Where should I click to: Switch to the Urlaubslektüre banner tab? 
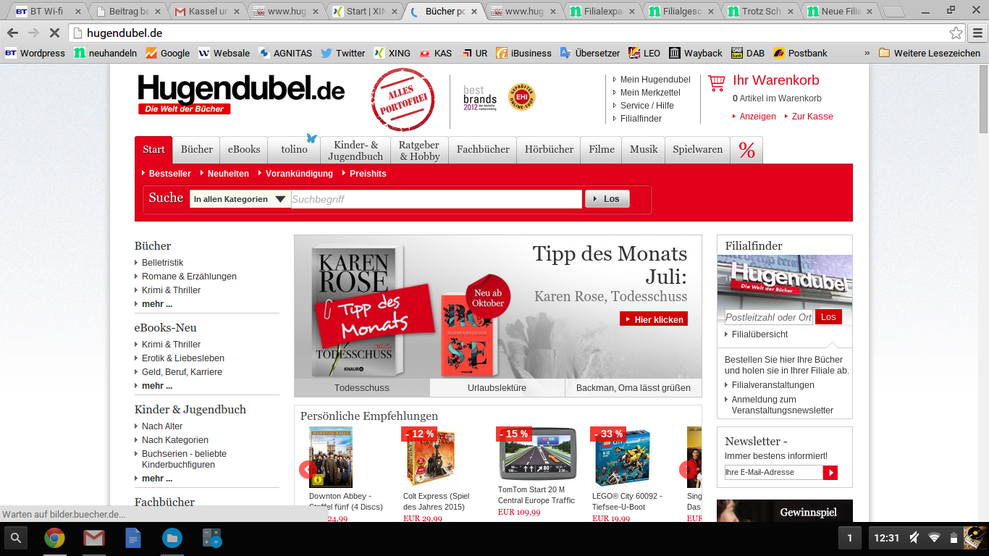click(x=497, y=388)
